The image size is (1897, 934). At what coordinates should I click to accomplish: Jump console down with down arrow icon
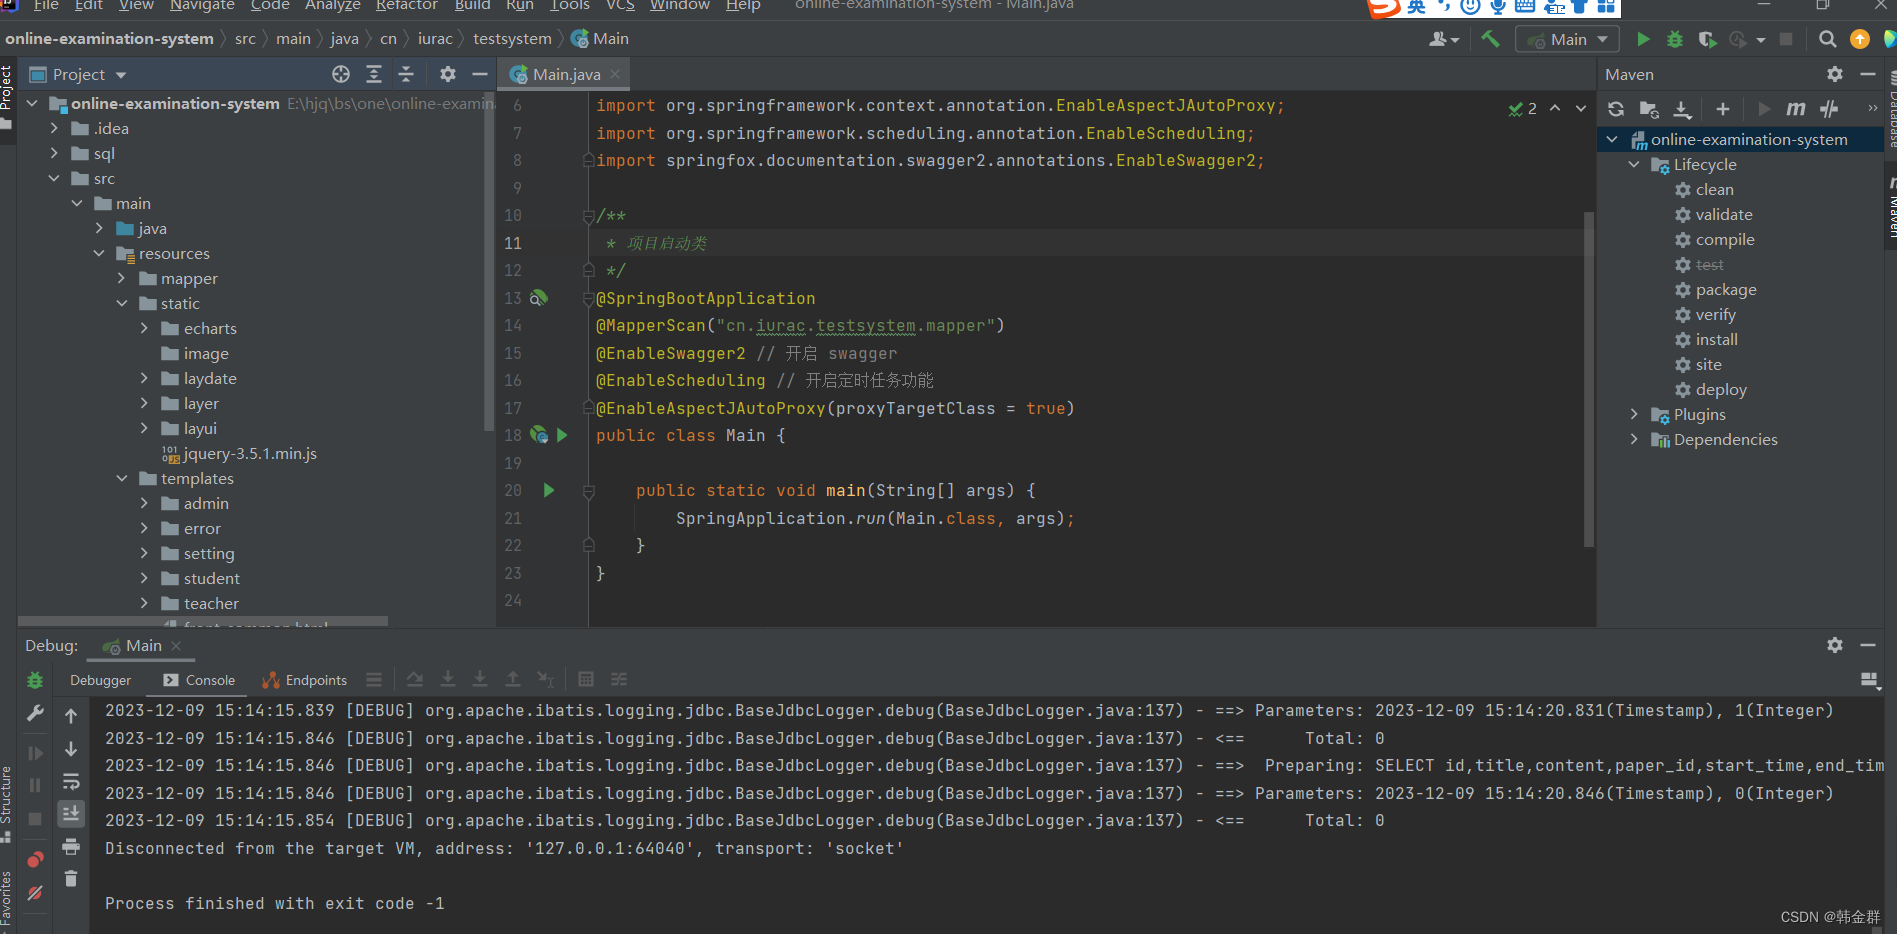coord(71,749)
